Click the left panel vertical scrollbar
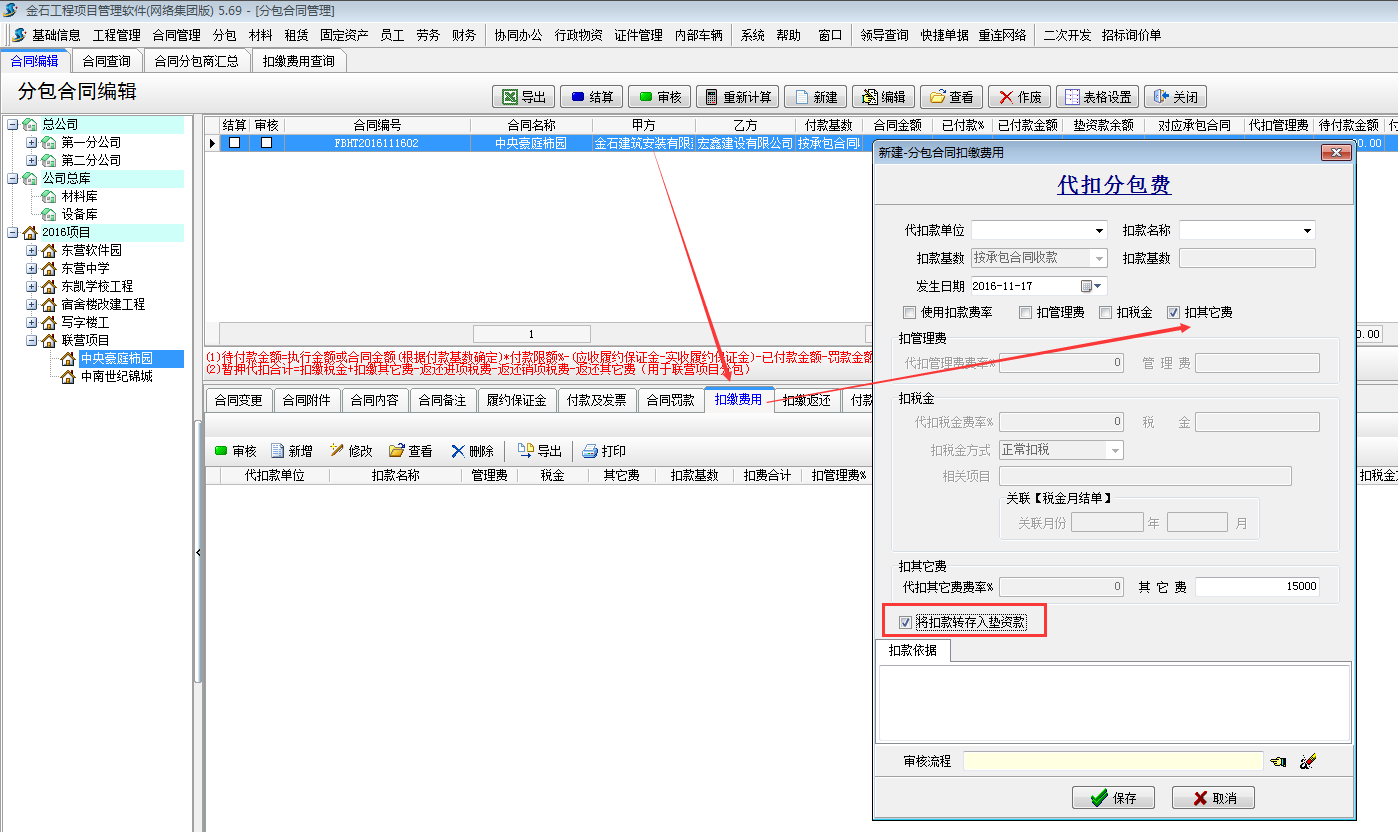This screenshot has width=1398, height=832. tap(198, 400)
